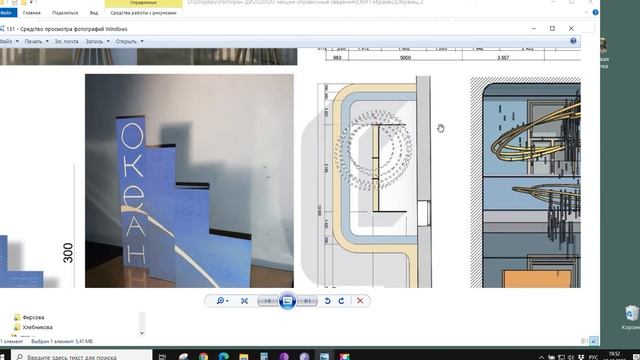Switch to the Поделиться ribbon tab
640x360 pixels.
(65, 13)
